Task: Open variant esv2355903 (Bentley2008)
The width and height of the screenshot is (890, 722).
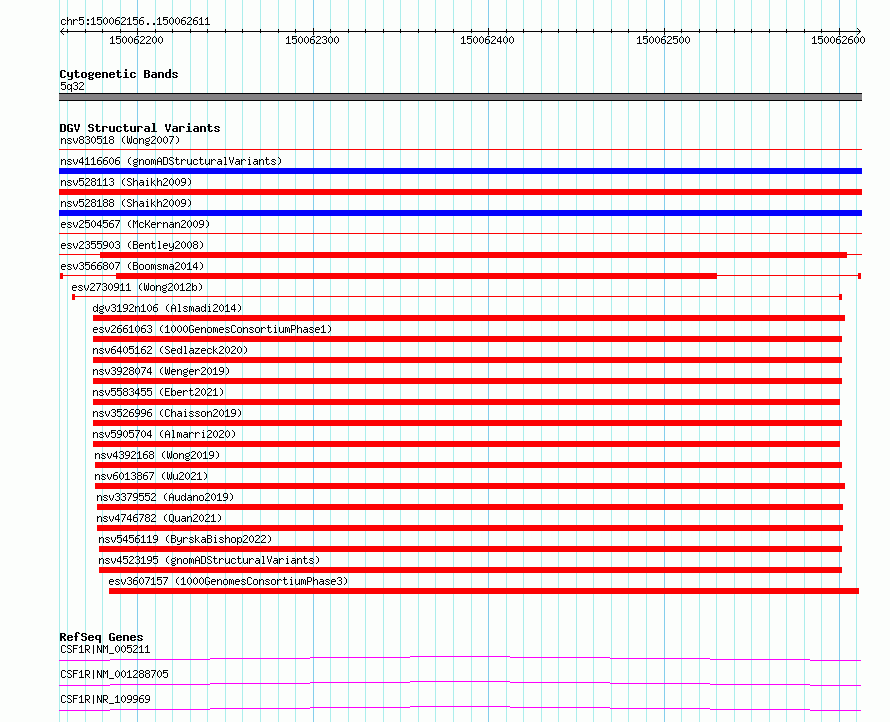Action: tap(132, 245)
